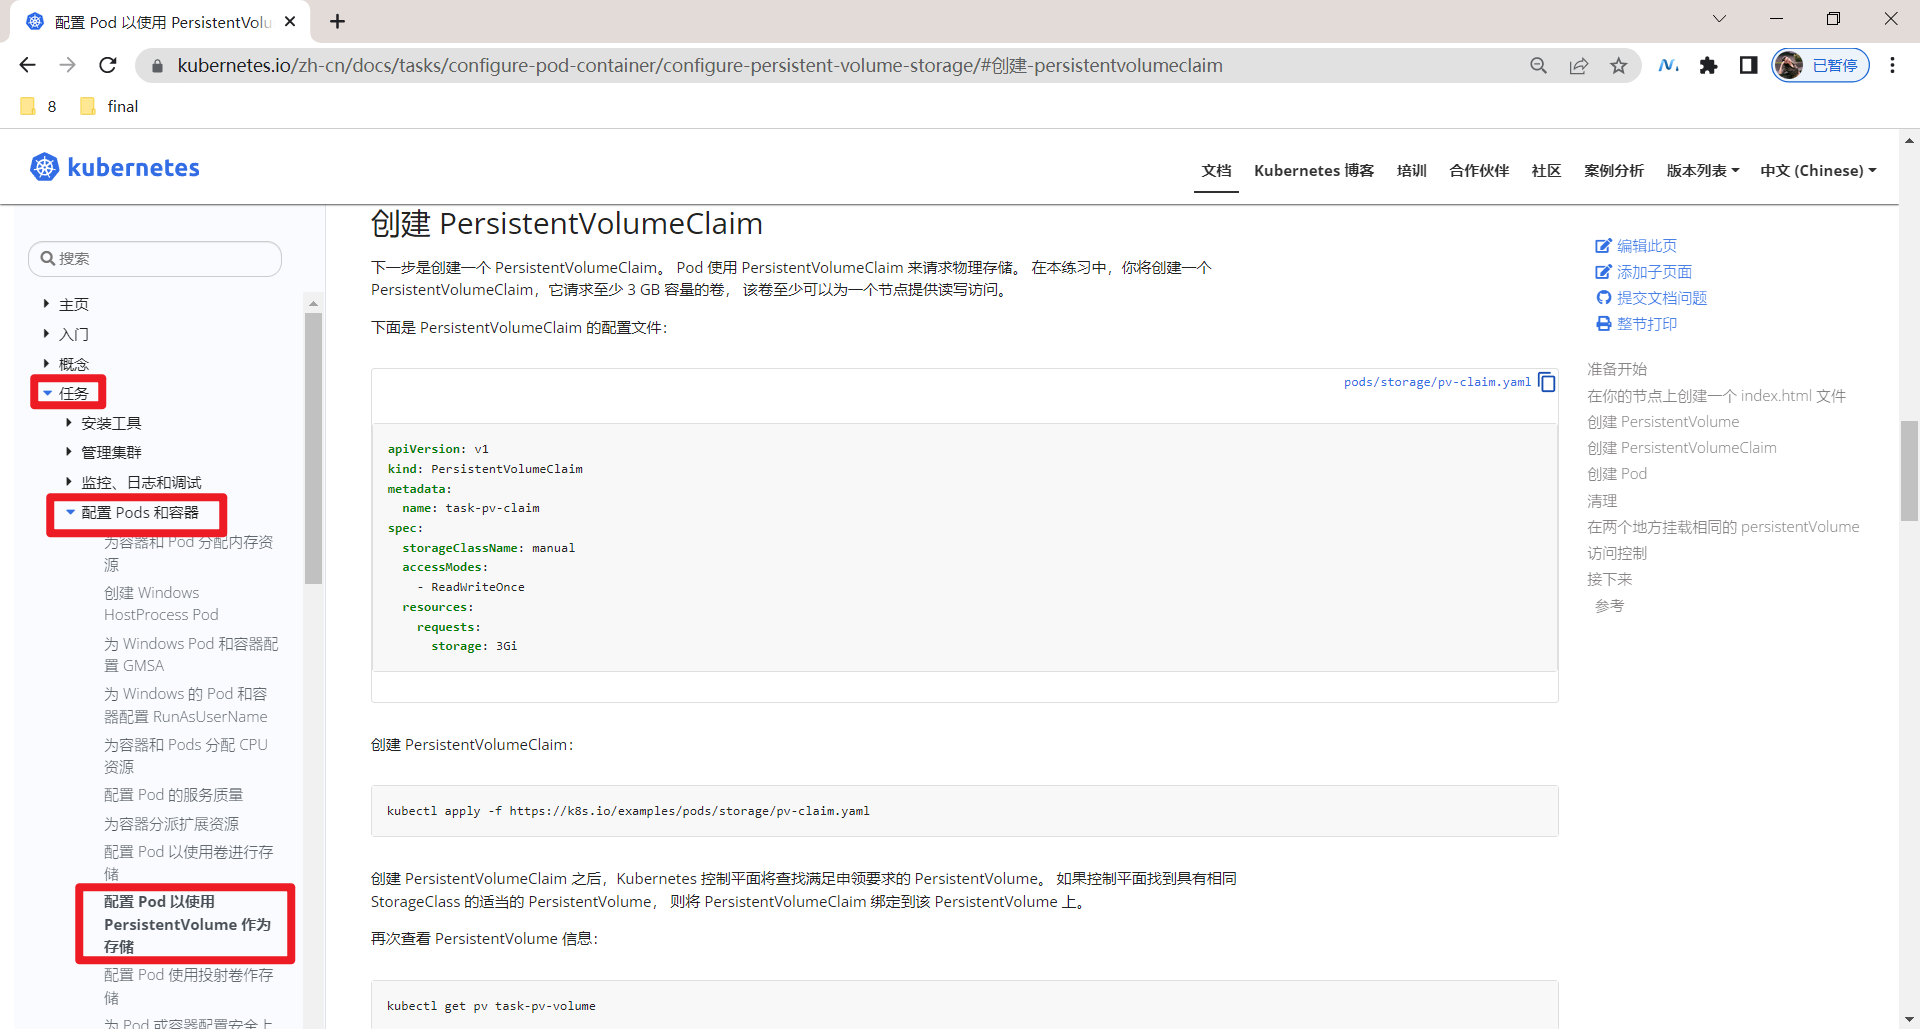Click sidebar scrollbar up arrow
1920x1029 pixels.
coord(313,303)
